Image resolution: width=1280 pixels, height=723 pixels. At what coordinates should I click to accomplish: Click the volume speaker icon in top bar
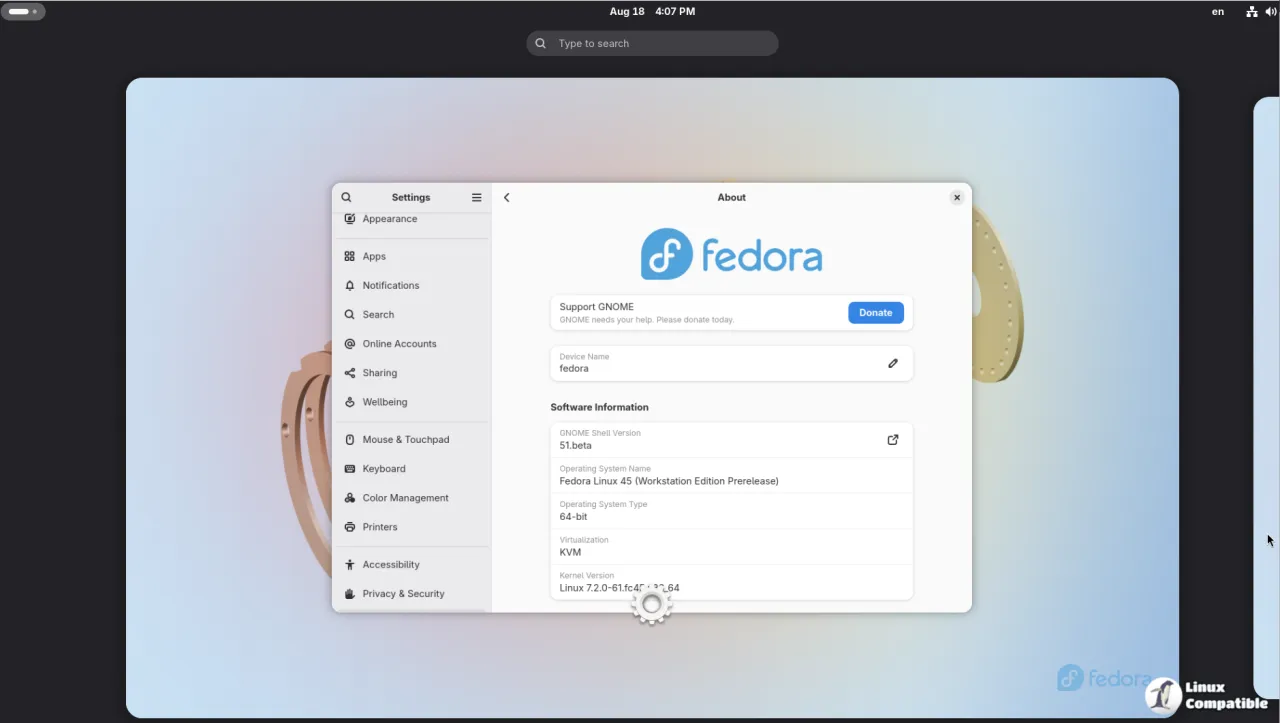click(1270, 12)
